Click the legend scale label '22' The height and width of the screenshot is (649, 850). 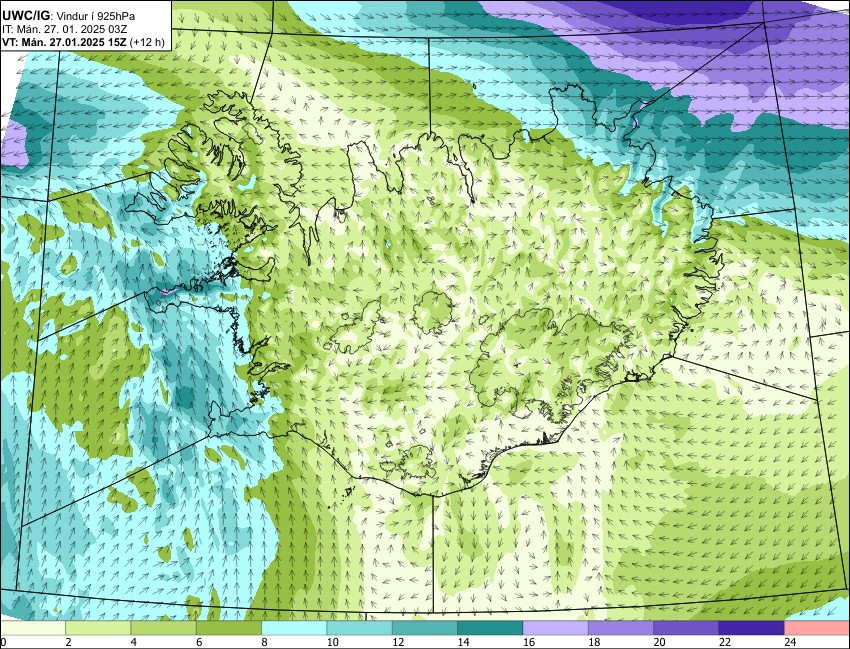pyautogui.click(x=725, y=642)
